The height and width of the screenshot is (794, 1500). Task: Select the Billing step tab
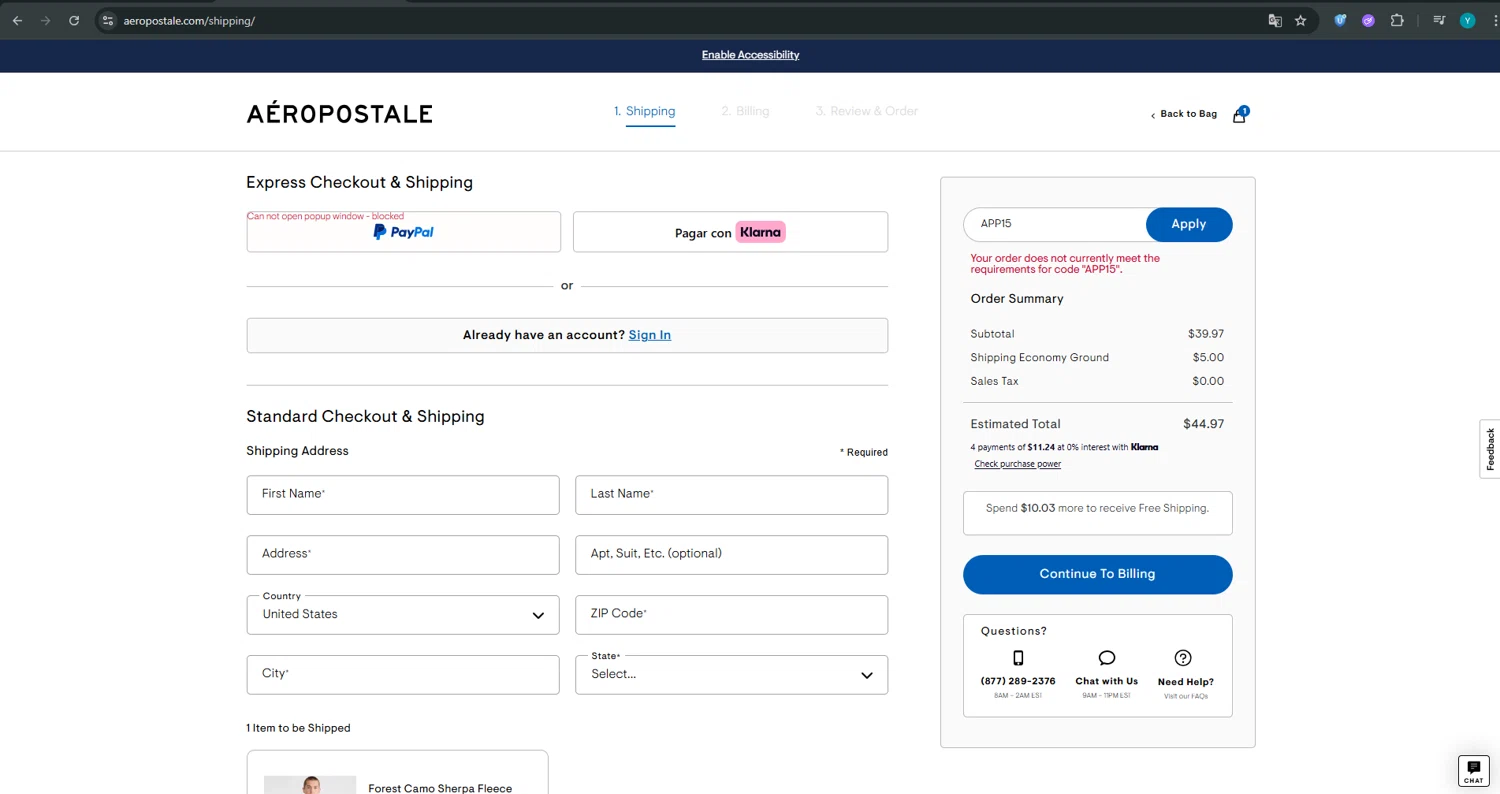[746, 111]
